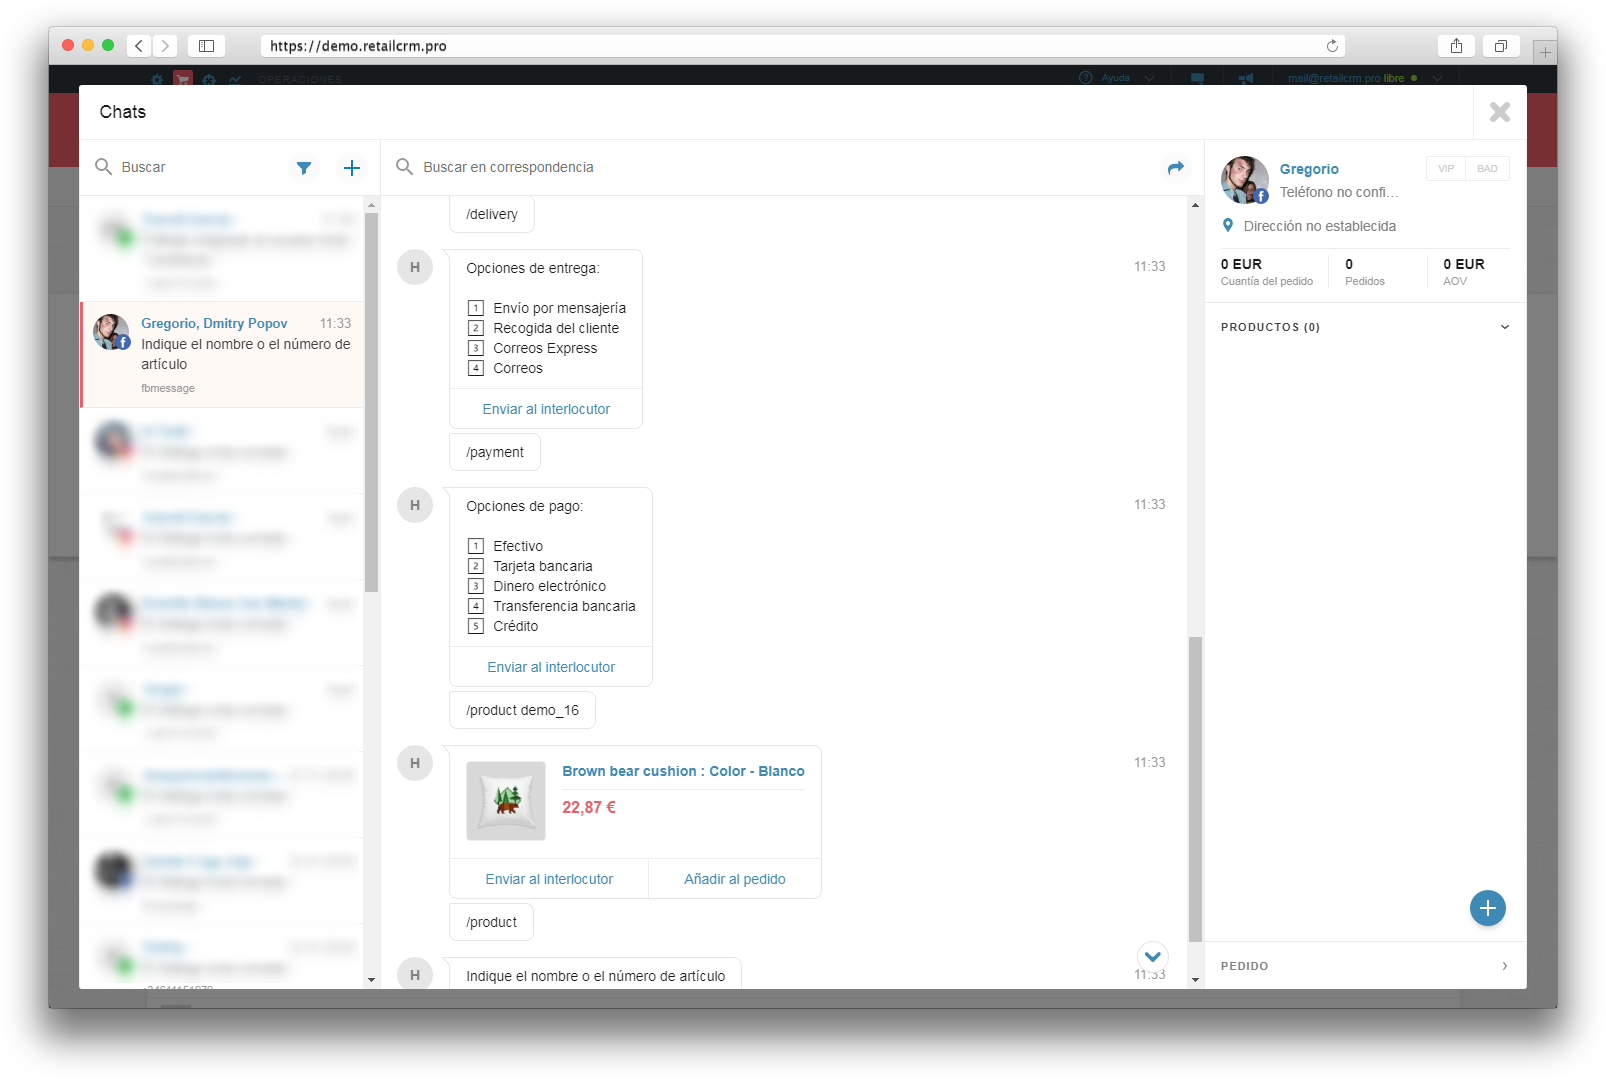Viewport: 1606px width, 1079px height.
Task: Click the magnifier in correspondence search
Action: (404, 167)
